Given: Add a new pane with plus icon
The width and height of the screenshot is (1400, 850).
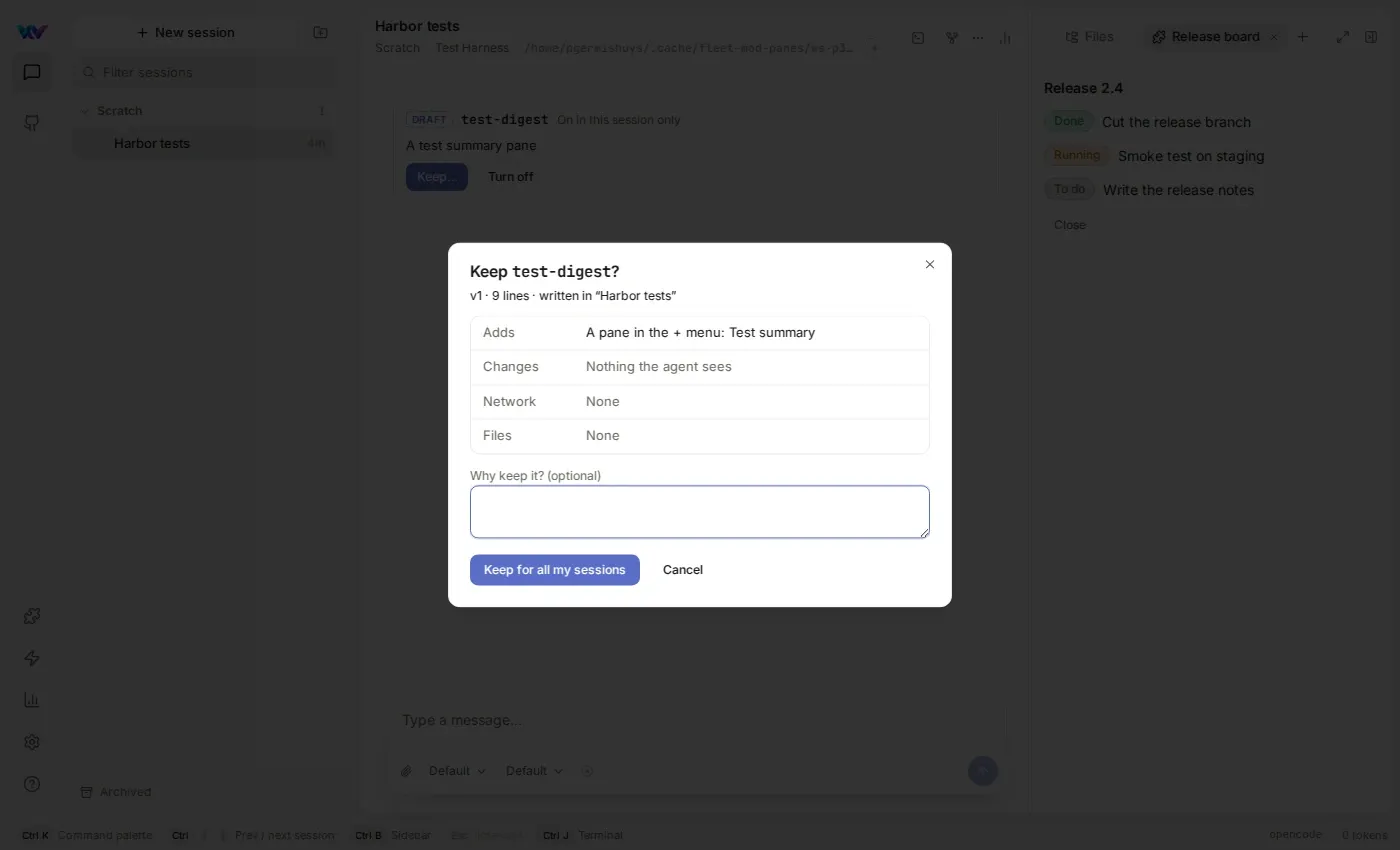Looking at the screenshot, I should tap(1302, 37).
